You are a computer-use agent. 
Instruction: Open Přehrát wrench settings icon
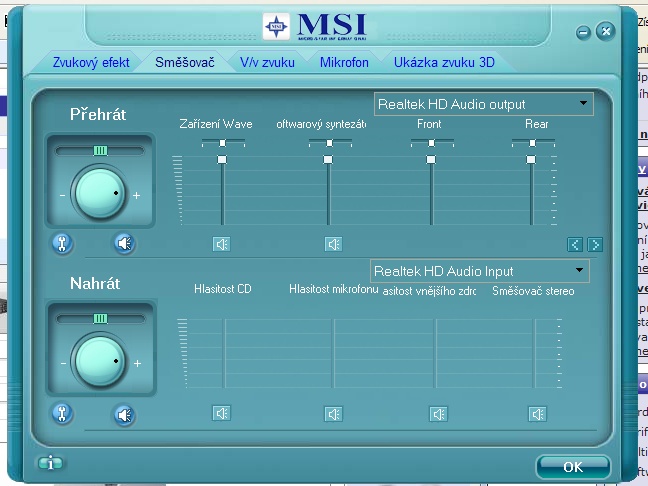[x=62, y=243]
